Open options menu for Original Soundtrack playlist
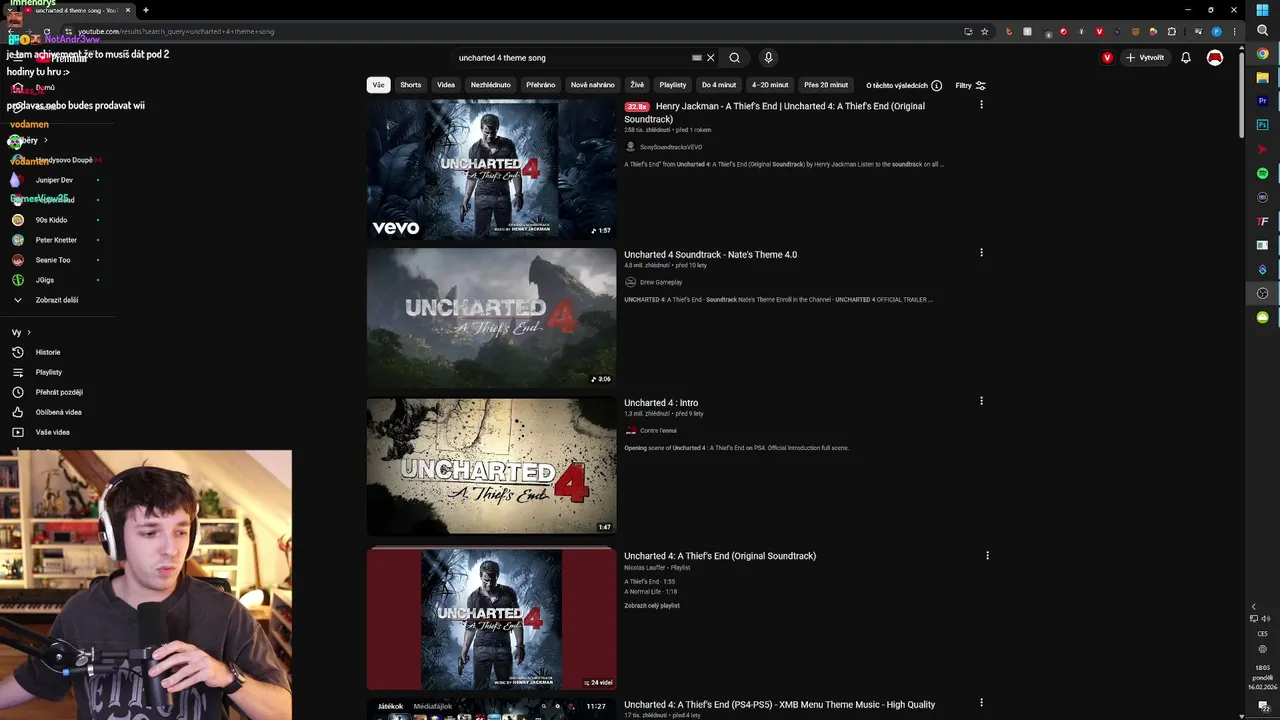The image size is (1280, 720). click(x=987, y=555)
